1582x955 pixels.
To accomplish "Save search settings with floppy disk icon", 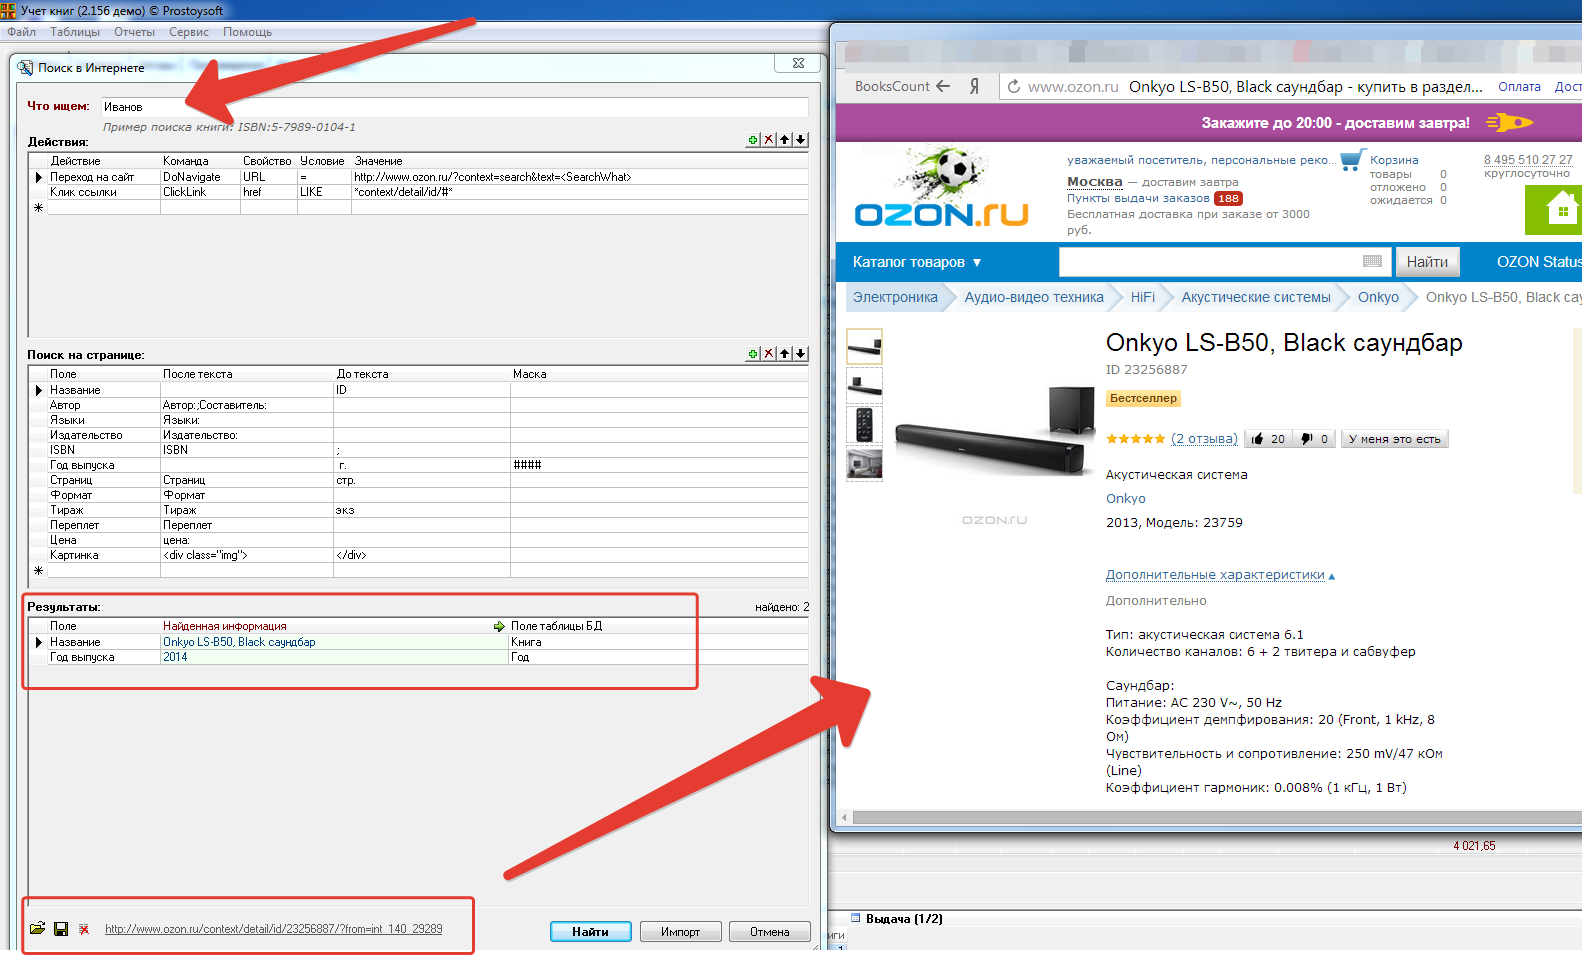I will pos(61,929).
